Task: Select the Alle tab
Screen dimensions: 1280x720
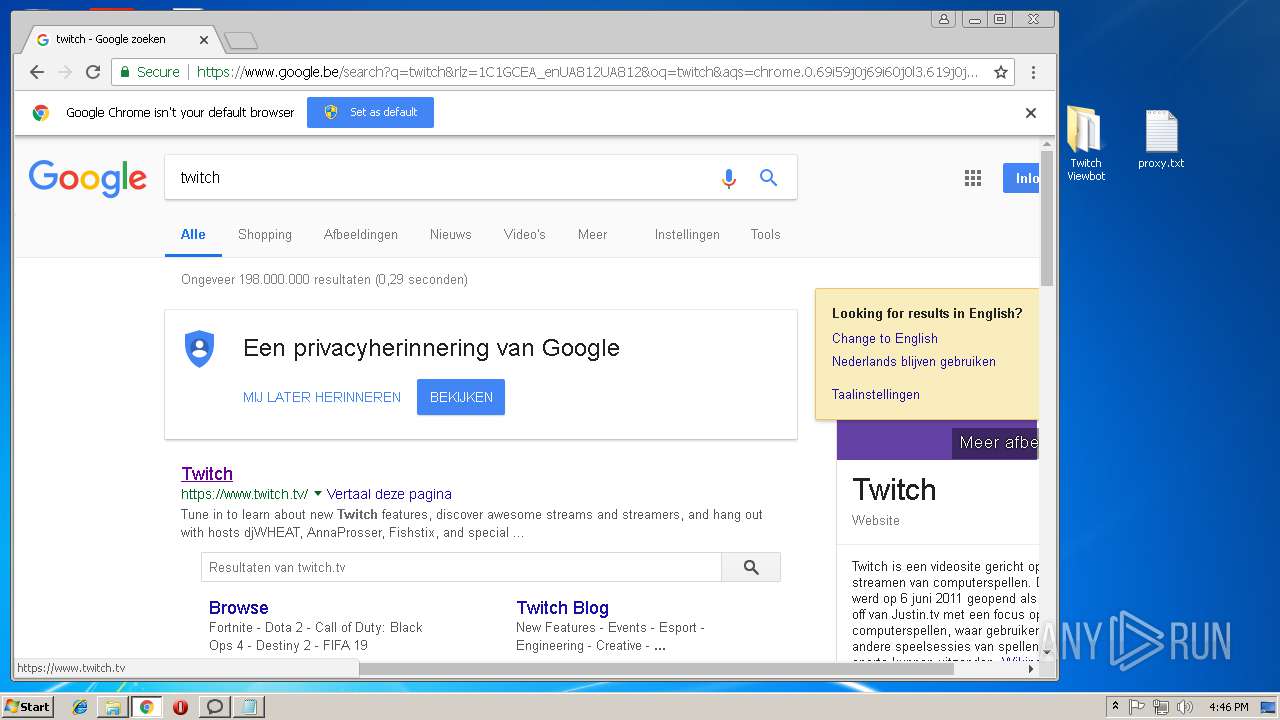Action: click(x=193, y=234)
